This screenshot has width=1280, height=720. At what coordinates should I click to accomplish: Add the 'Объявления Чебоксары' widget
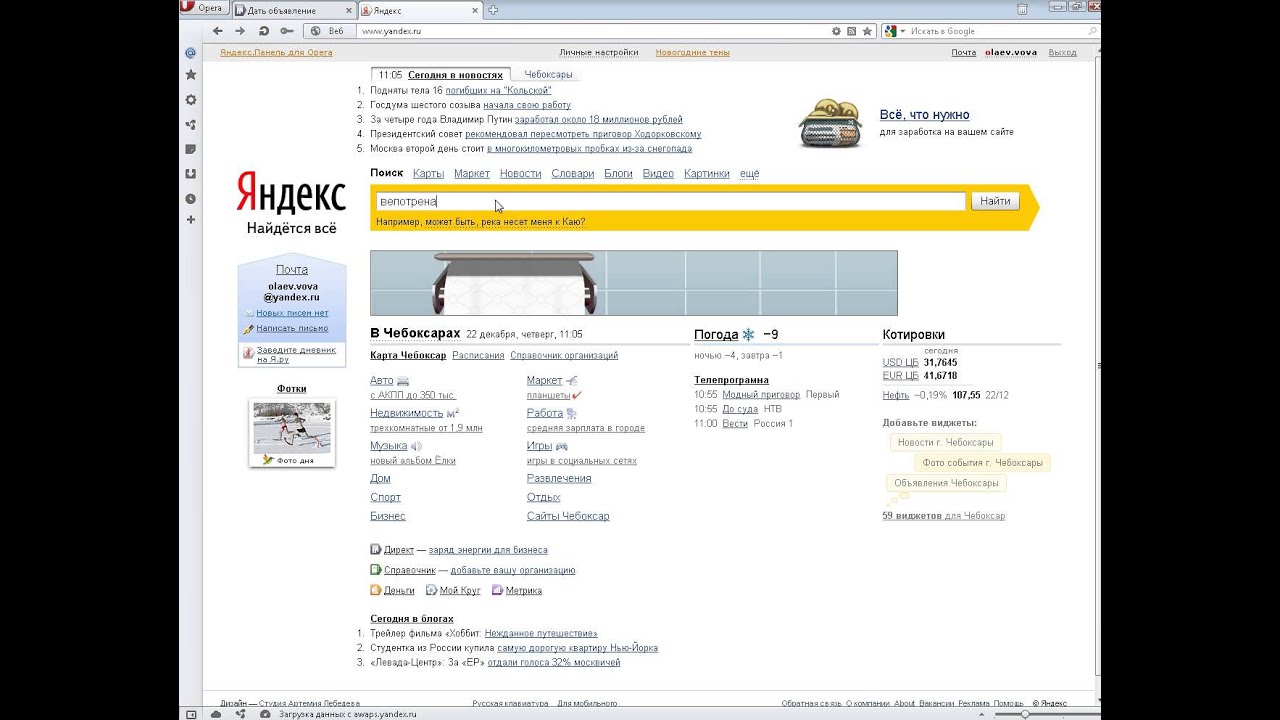click(946, 483)
